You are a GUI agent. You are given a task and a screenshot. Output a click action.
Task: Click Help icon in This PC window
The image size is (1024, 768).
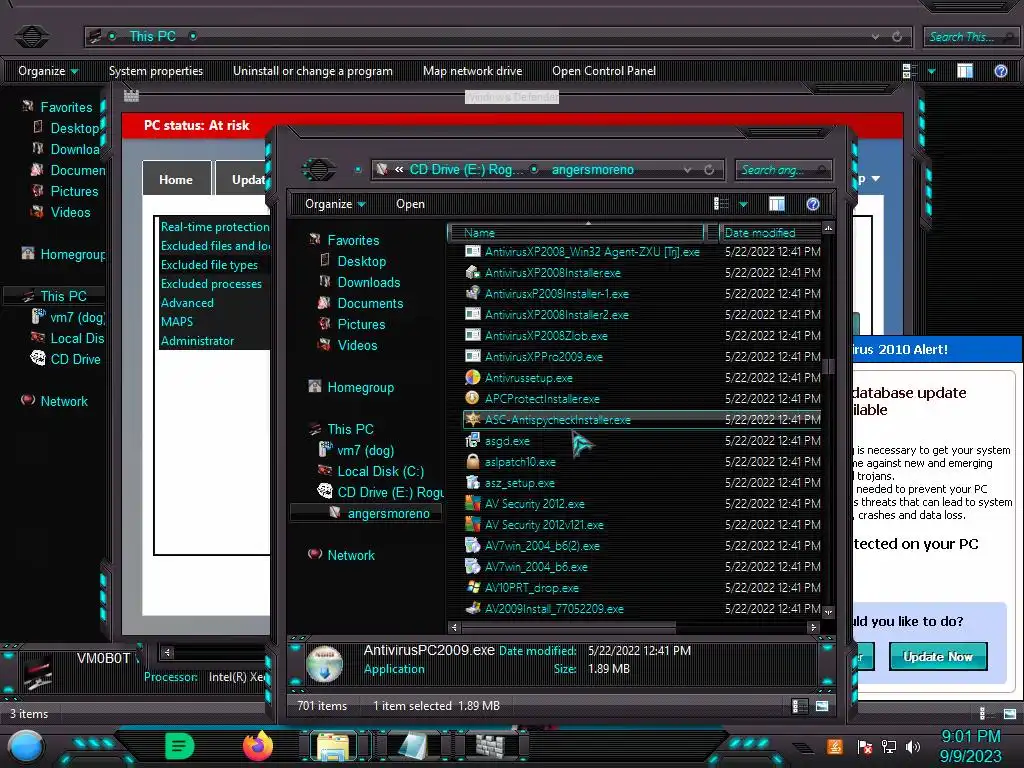point(1000,71)
